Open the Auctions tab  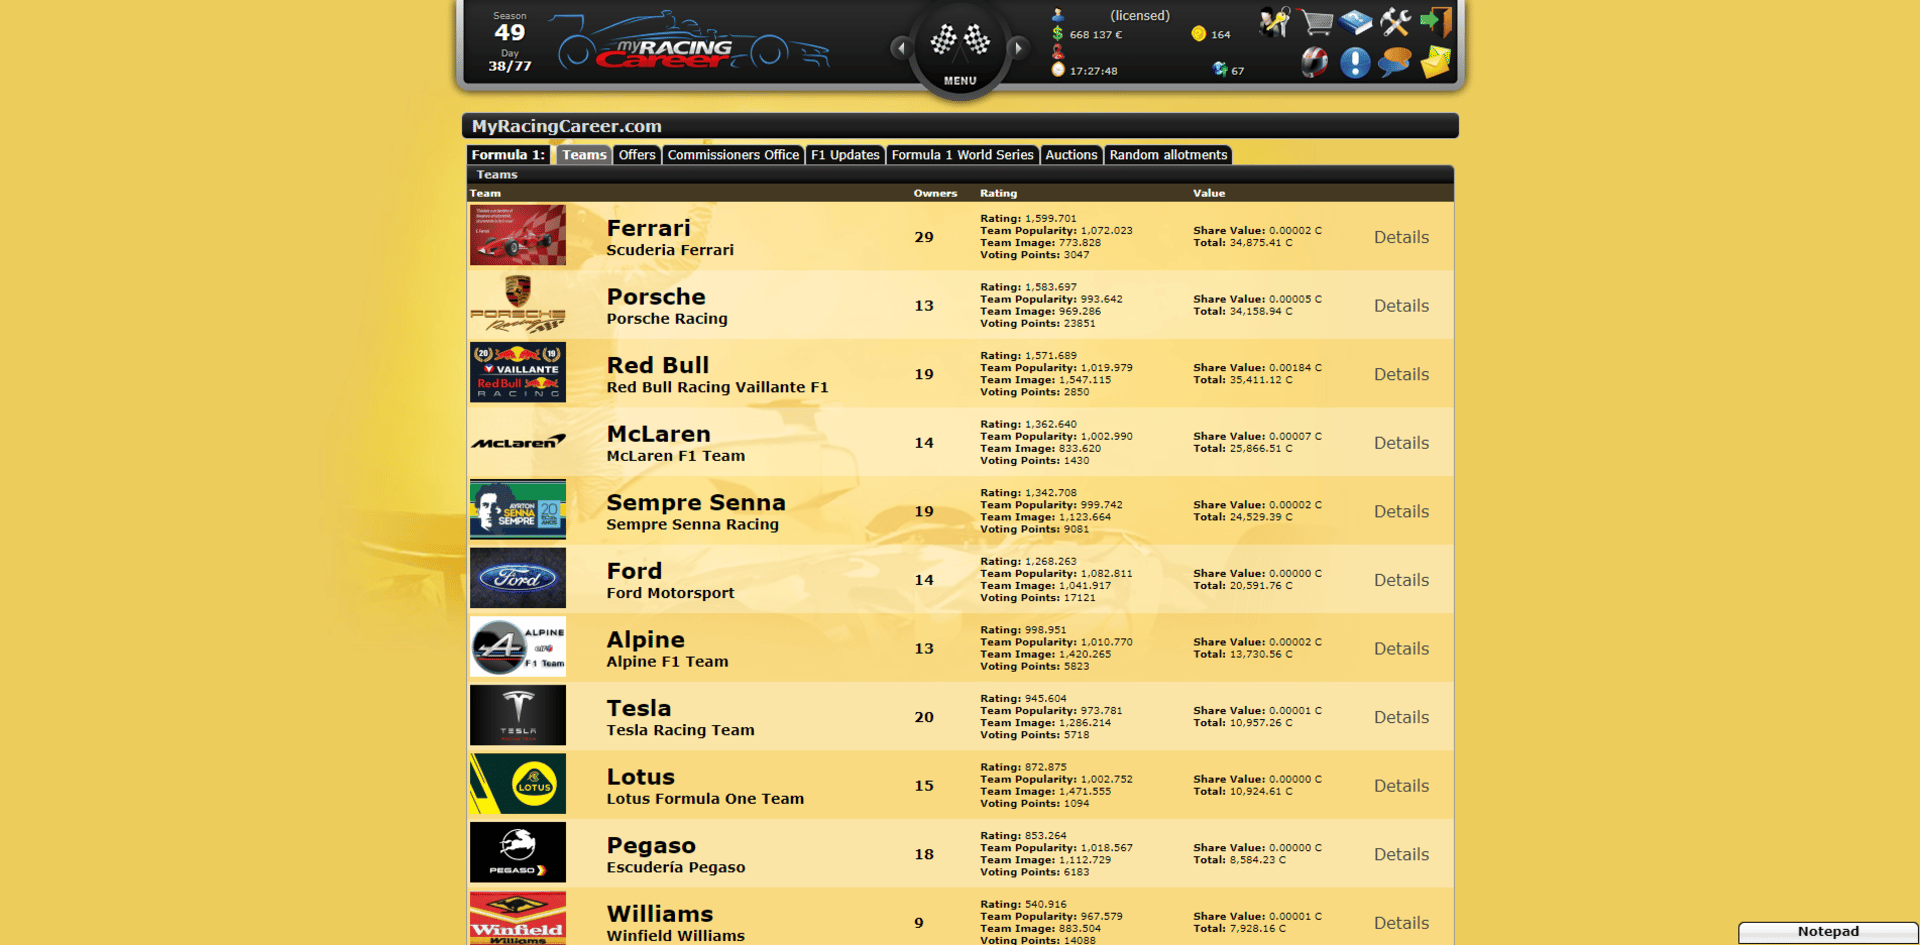[x=1071, y=155]
